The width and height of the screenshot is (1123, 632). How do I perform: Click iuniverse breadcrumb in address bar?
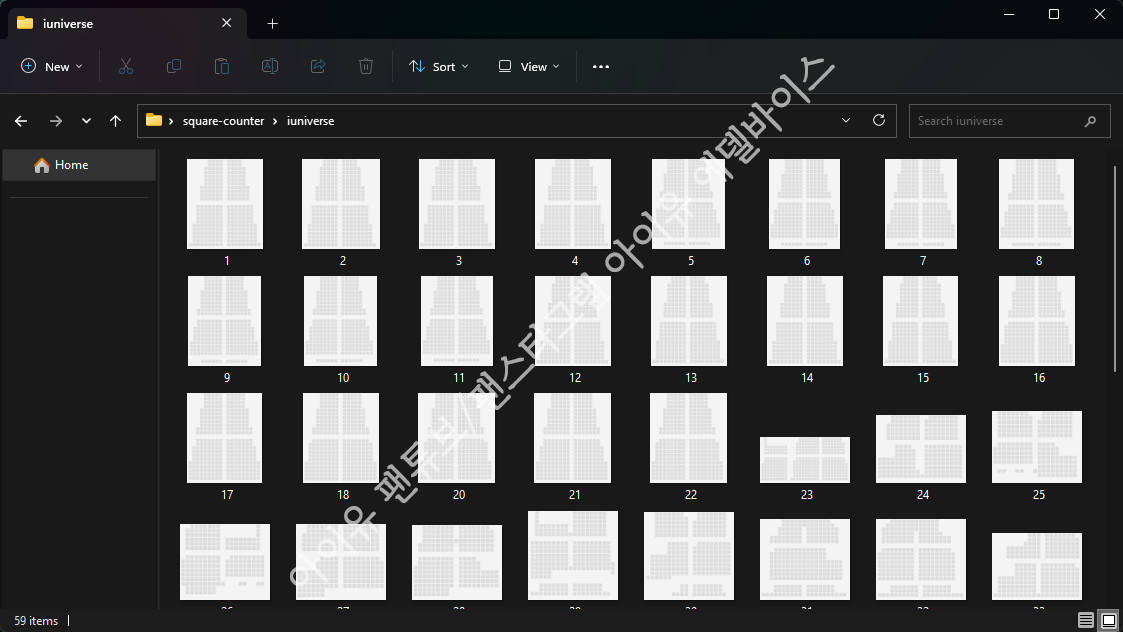[310, 121]
